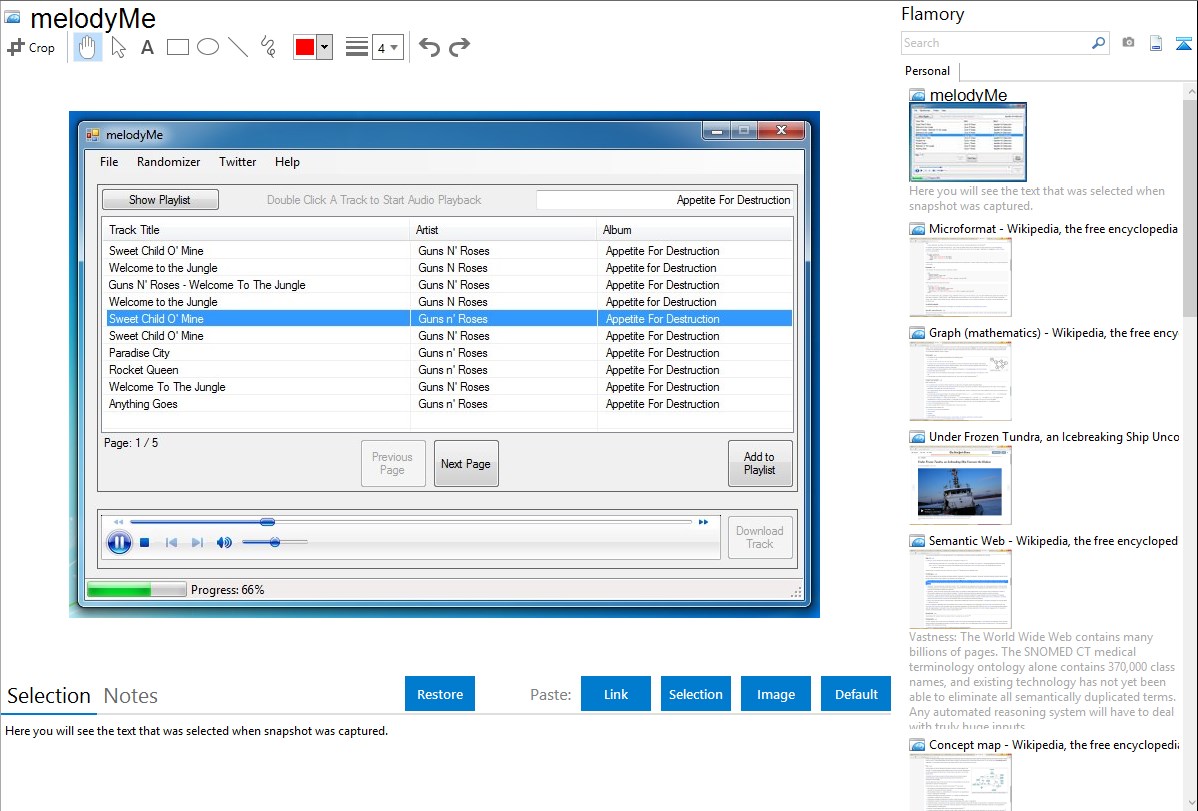
Task: Open the Semantic Web snapshot thumbnail
Action: pyautogui.click(x=960, y=589)
